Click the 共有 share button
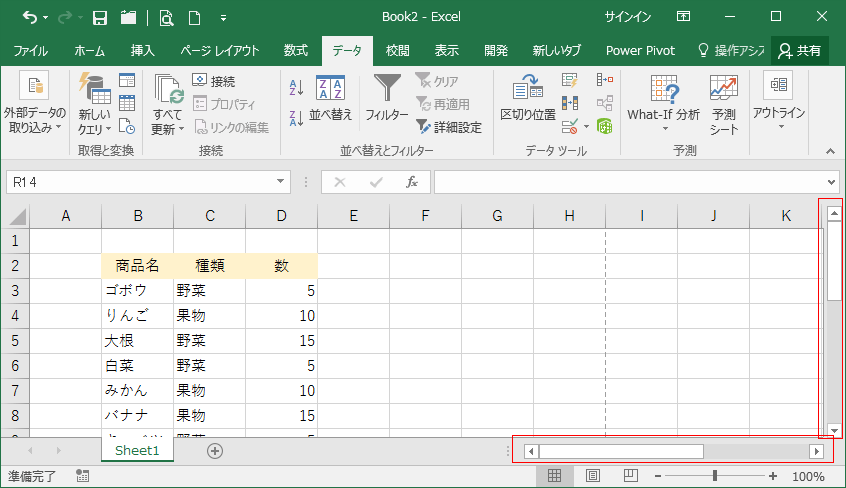 [x=799, y=50]
